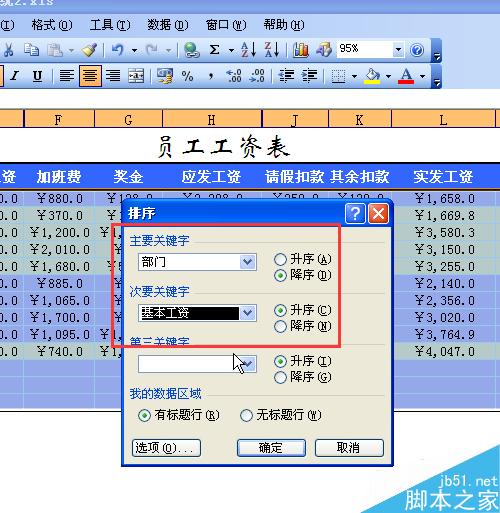The height and width of the screenshot is (513, 500).
Task: Open AutoSum functions dropdown arrow
Action: coord(231,51)
